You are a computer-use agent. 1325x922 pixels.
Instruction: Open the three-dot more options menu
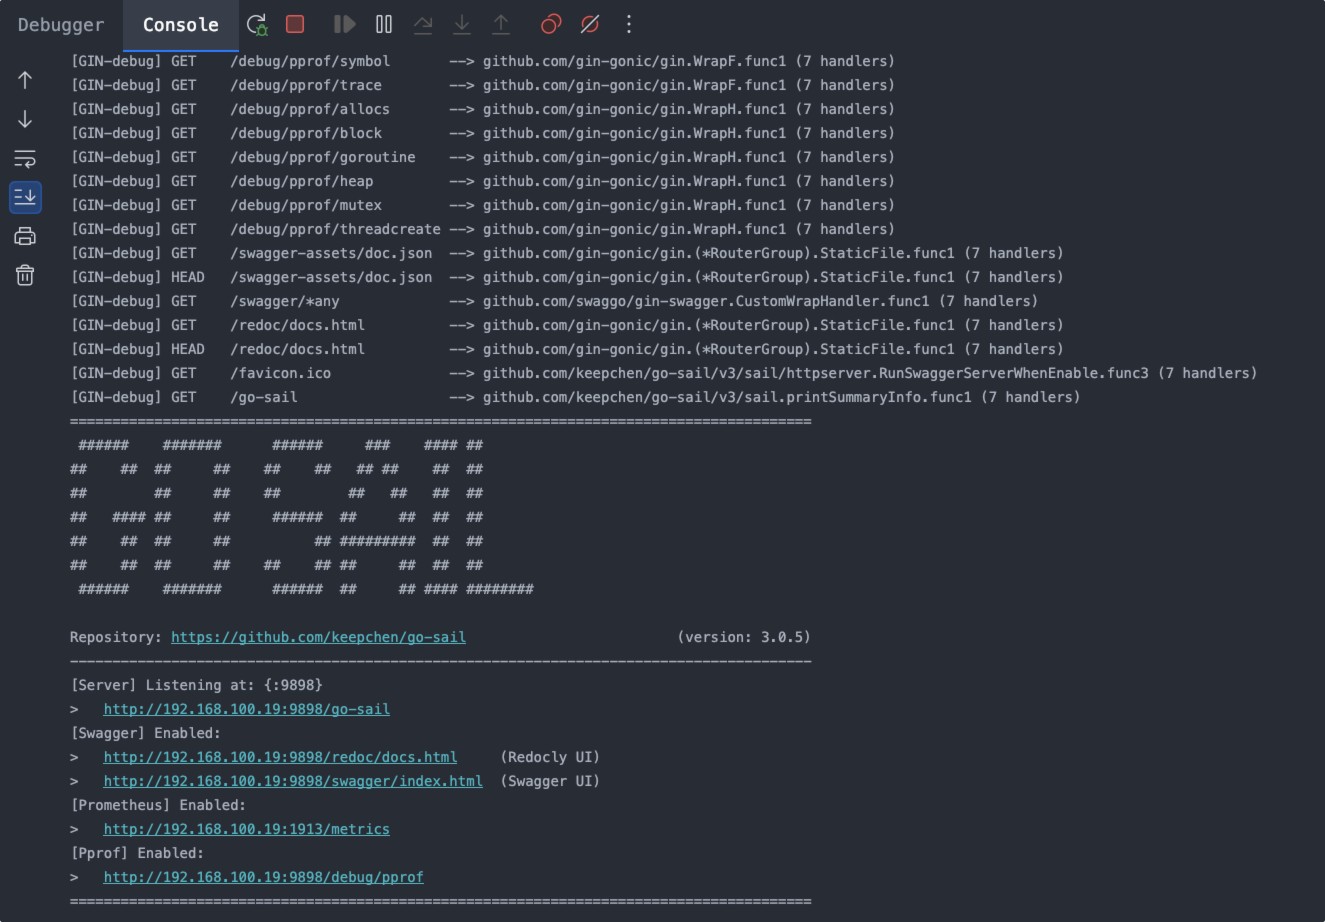click(629, 24)
